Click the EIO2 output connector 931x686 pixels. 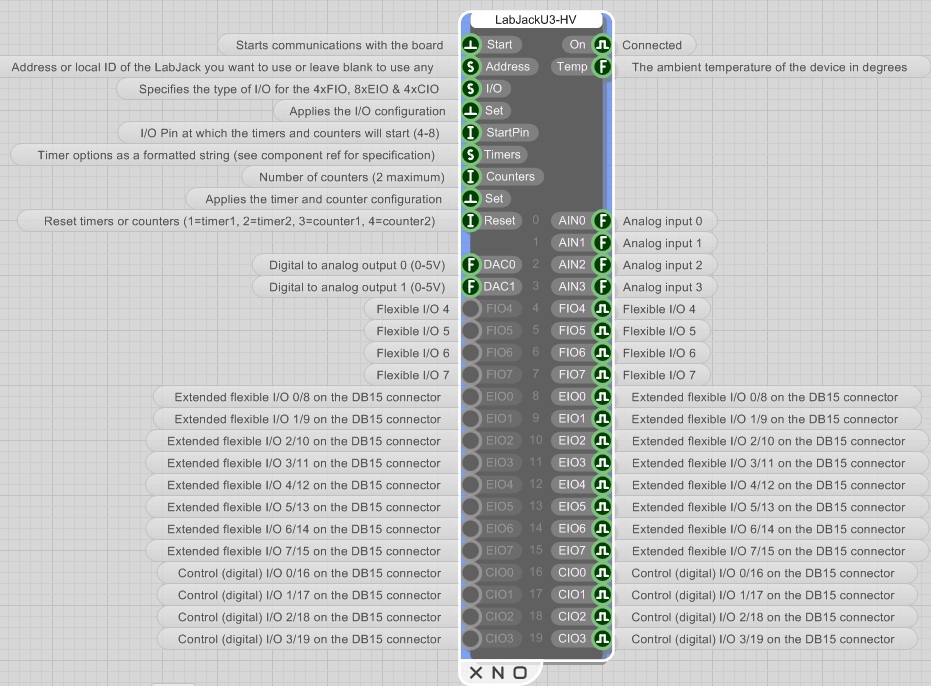tap(603, 440)
